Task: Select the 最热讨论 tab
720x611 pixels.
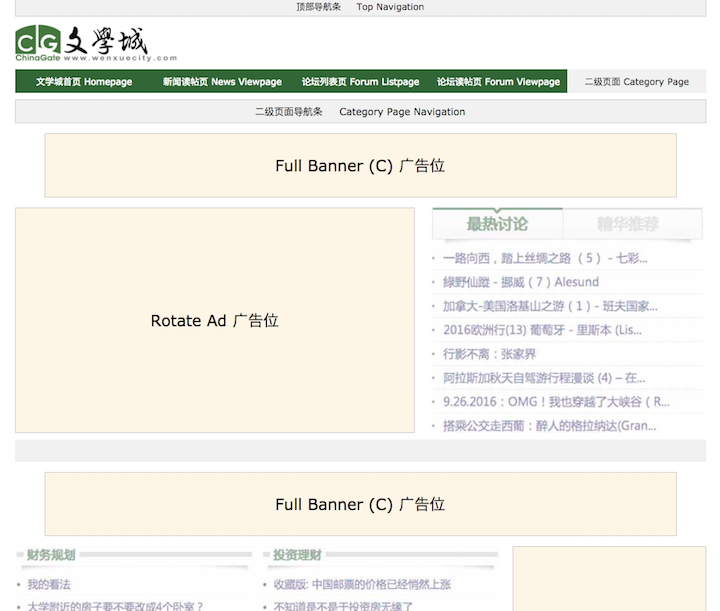Action: coord(497,224)
